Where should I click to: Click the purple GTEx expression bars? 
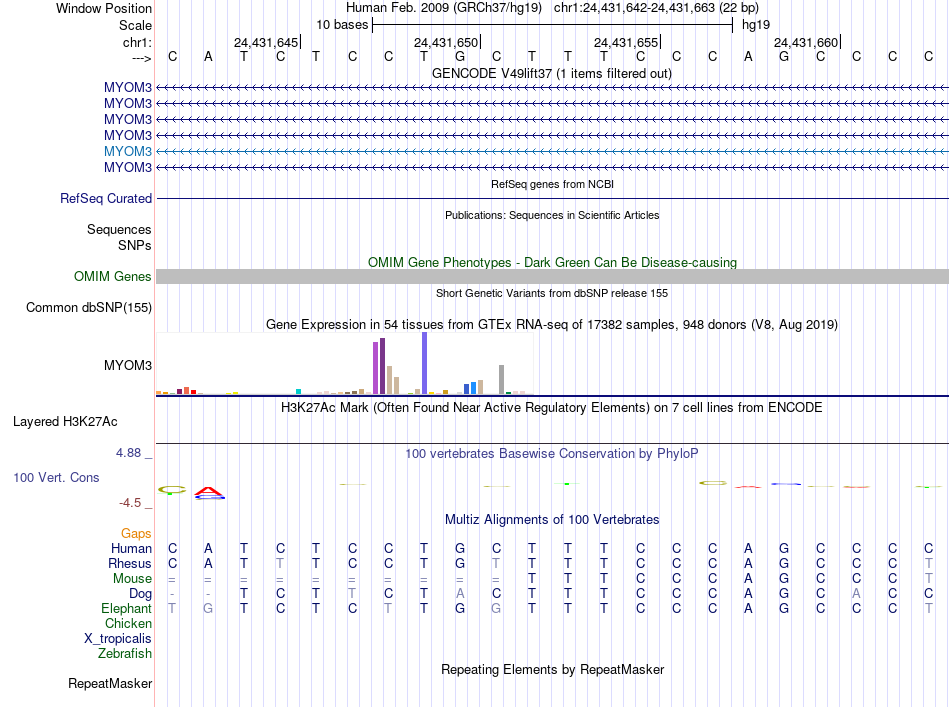click(379, 366)
